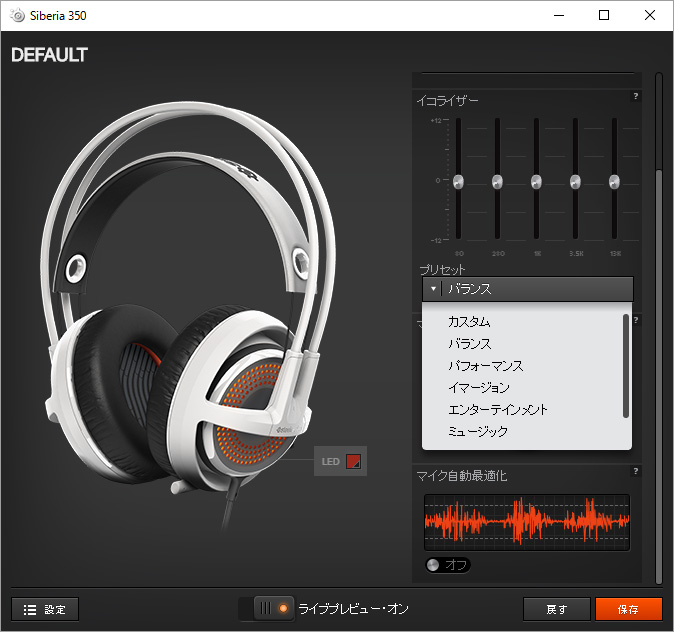
Task: Click the right settings panel scrollbar
Action: [659, 377]
